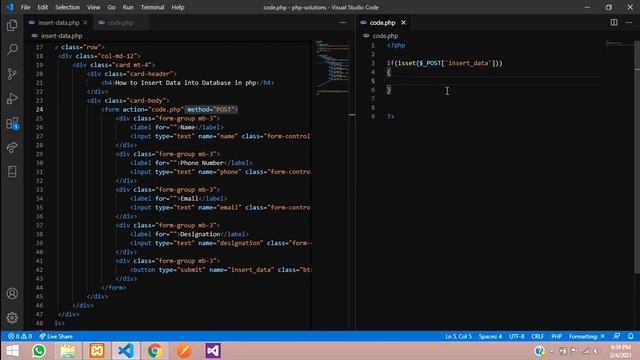Change file encoding via UTF-8
The height and width of the screenshot is (360, 640).
pyautogui.click(x=516, y=336)
